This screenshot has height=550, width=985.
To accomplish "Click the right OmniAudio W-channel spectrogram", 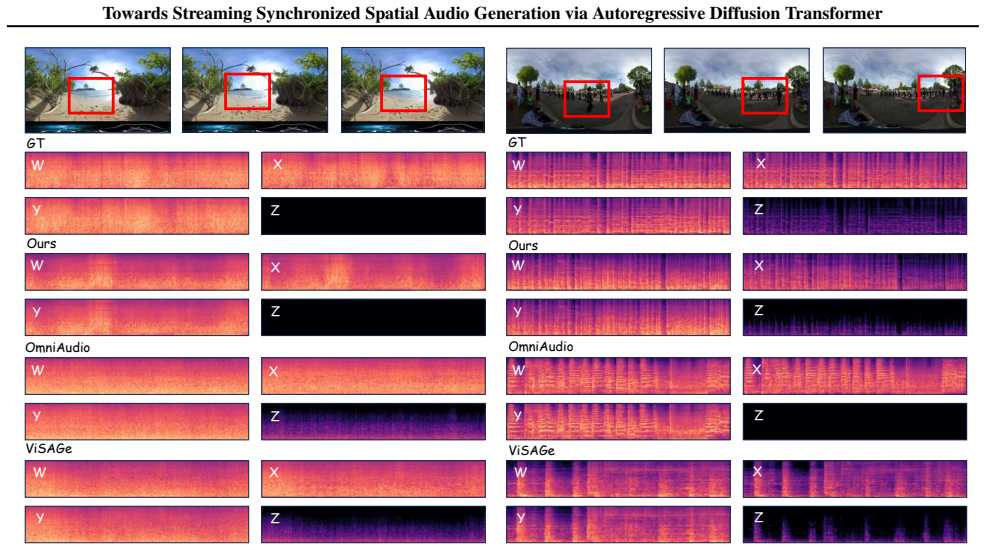I will [x=619, y=376].
